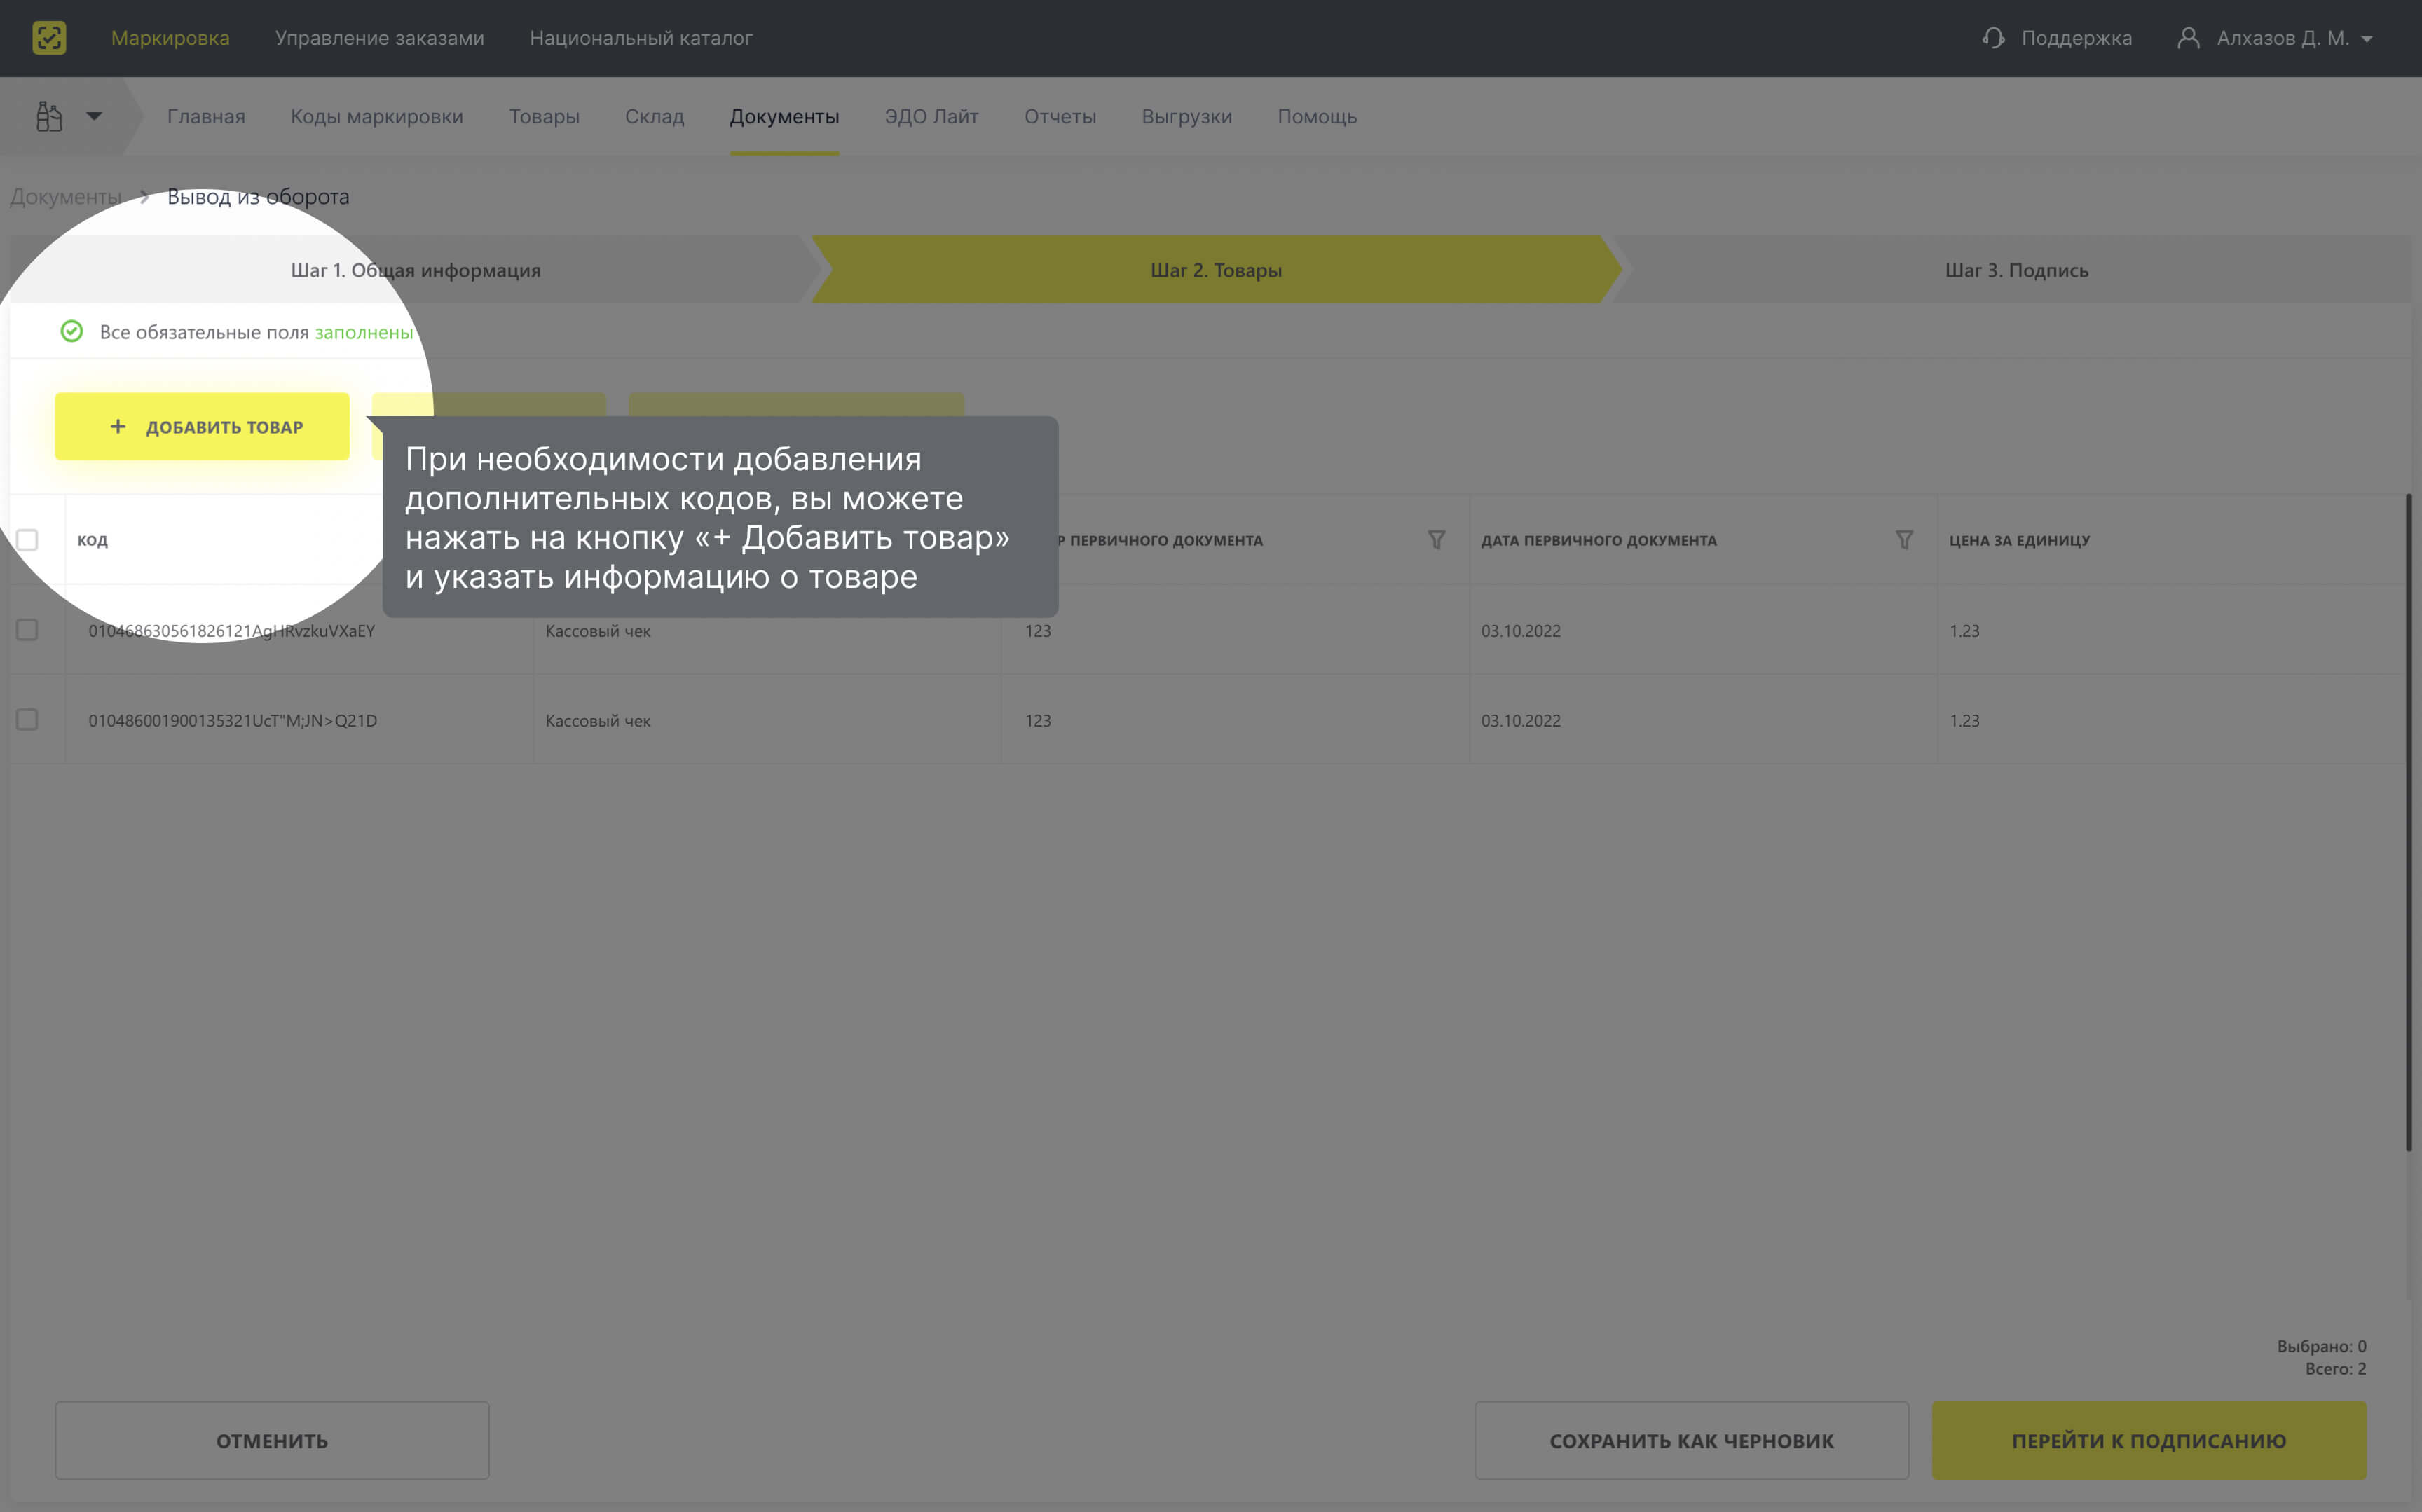Expand the product group dropdown arrow
This screenshot has width=2422, height=1512.
pos(94,116)
